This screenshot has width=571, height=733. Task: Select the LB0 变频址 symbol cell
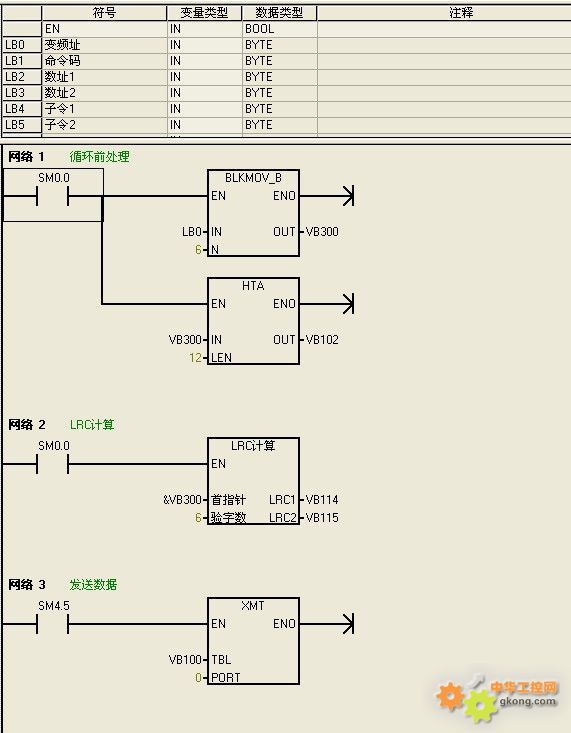click(104, 45)
